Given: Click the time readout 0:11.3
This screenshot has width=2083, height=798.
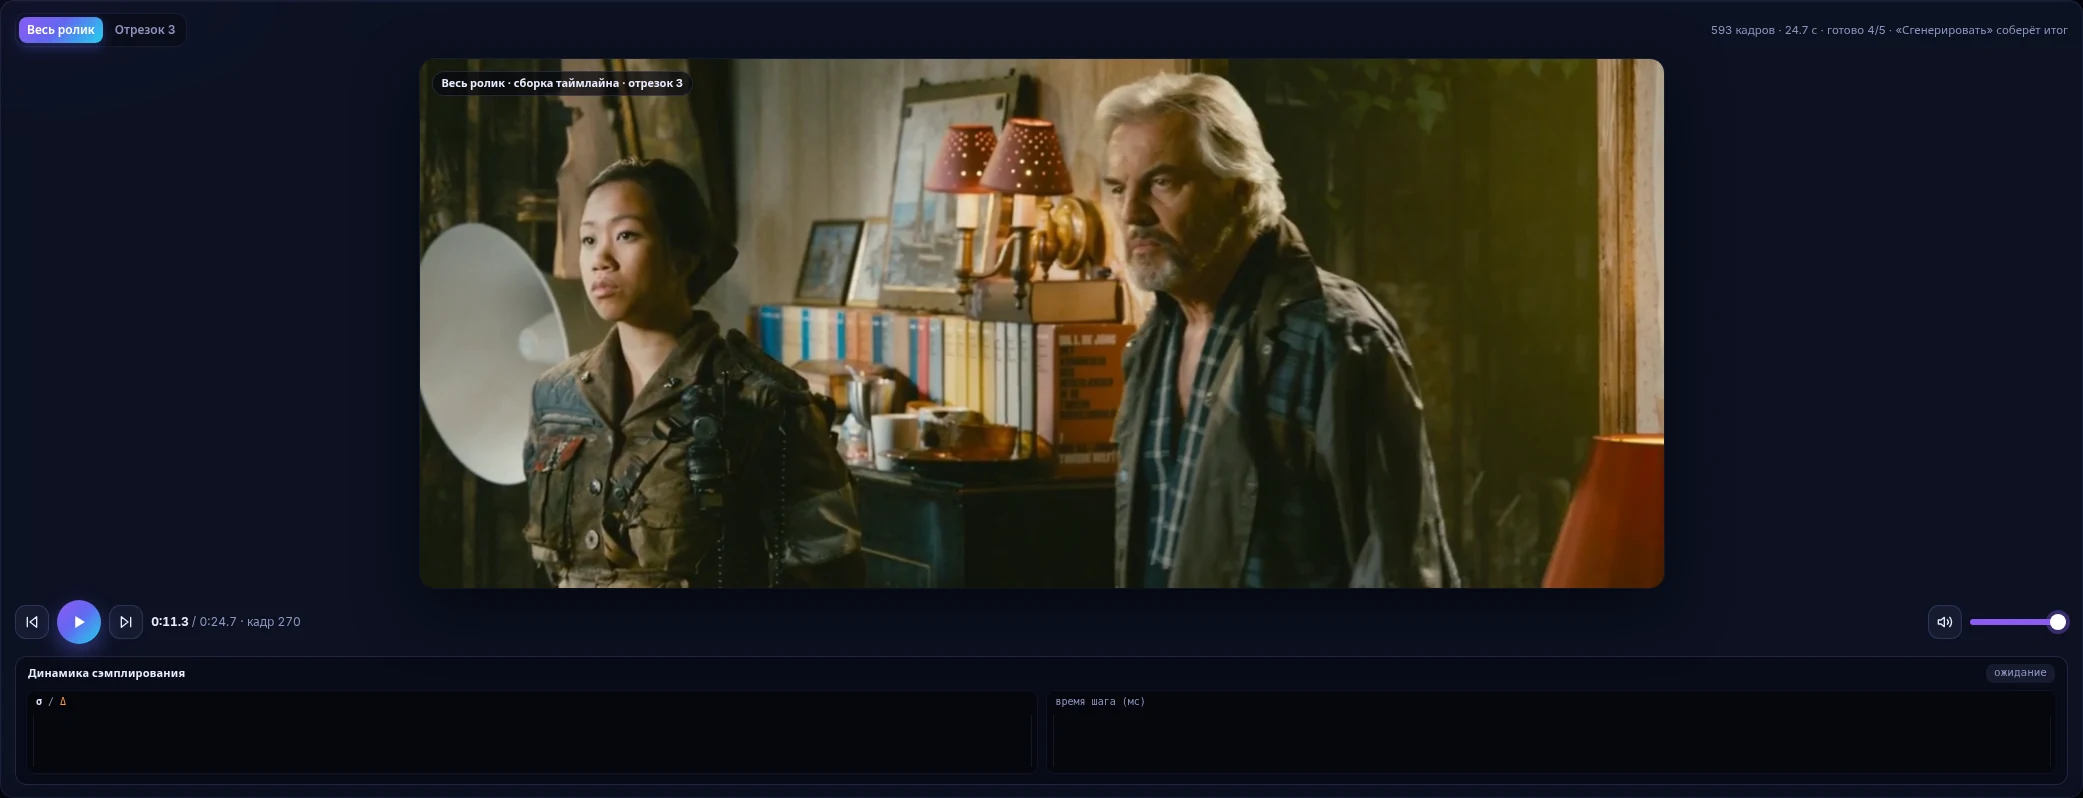Looking at the screenshot, I should [170, 622].
